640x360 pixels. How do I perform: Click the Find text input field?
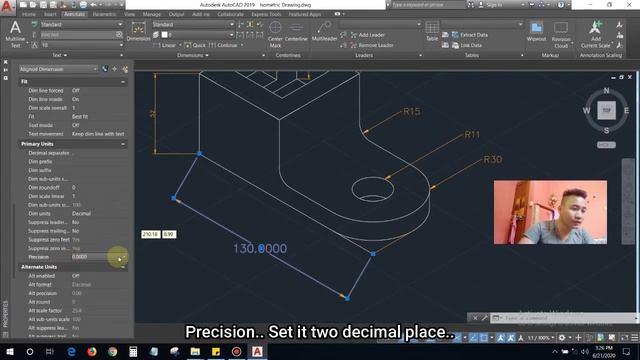click(77, 35)
